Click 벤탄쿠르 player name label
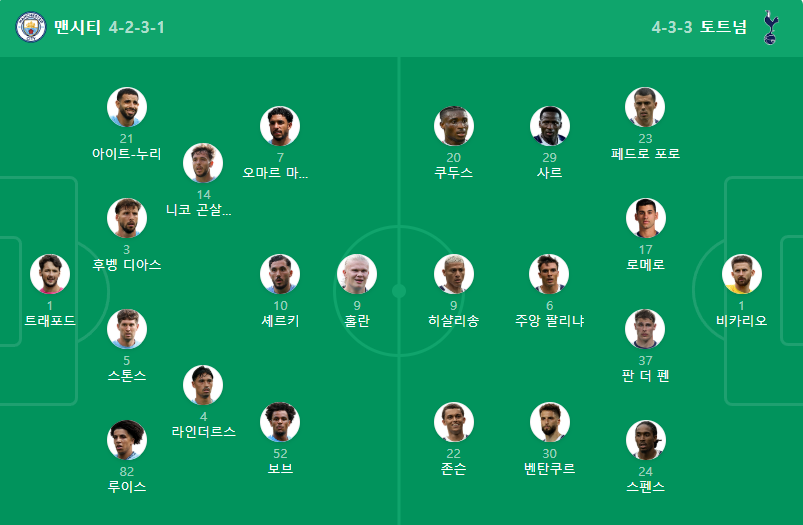Viewport: 803px width, 525px height. (550, 469)
